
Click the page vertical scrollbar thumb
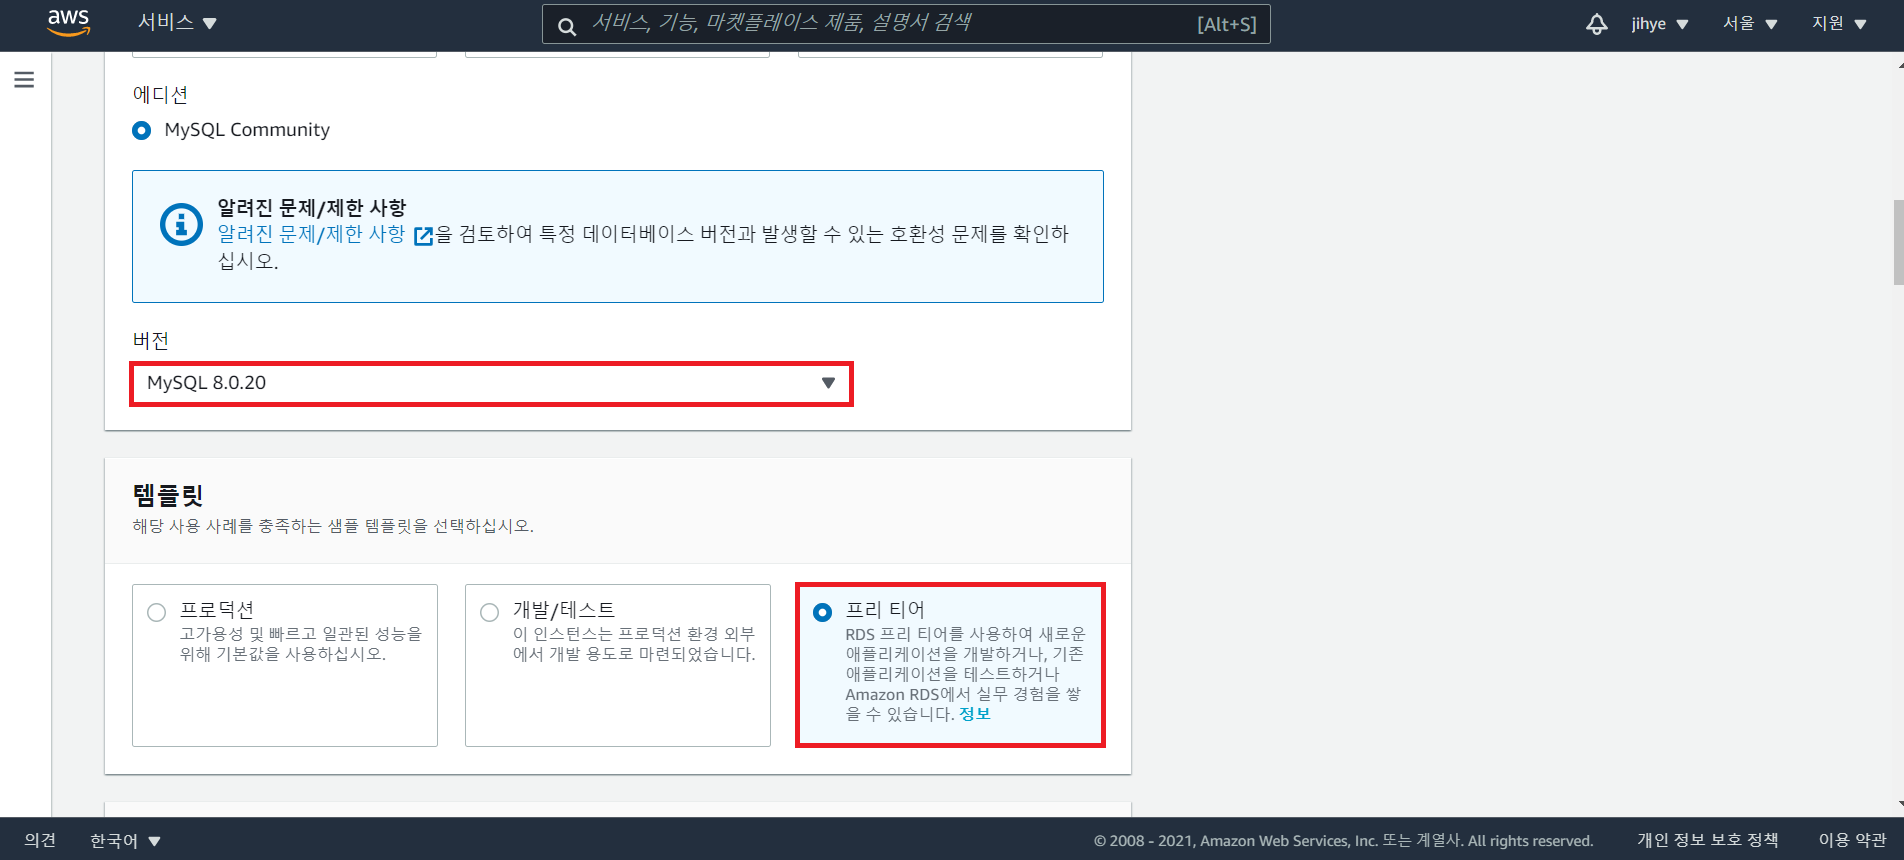tap(1898, 242)
